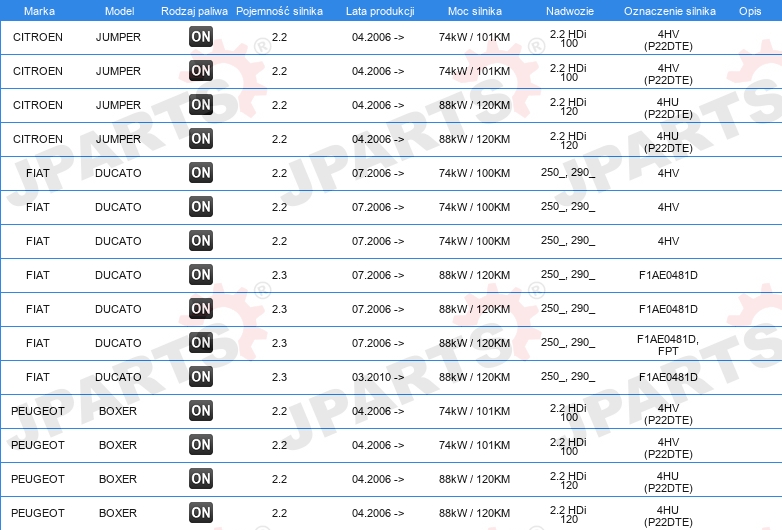Select the Marka column header
Image resolution: width=782 pixels, height=530 pixels.
[39, 11]
